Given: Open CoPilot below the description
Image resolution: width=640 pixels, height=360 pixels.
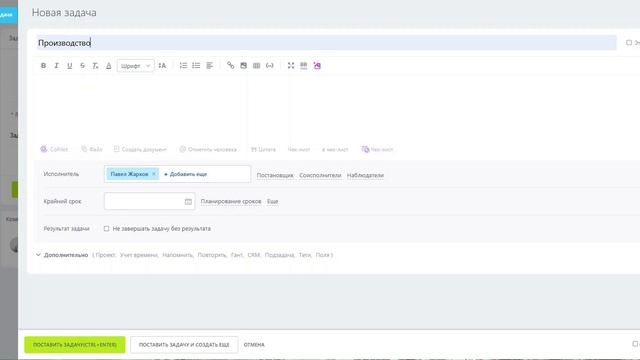Looking at the screenshot, I should point(54,149).
